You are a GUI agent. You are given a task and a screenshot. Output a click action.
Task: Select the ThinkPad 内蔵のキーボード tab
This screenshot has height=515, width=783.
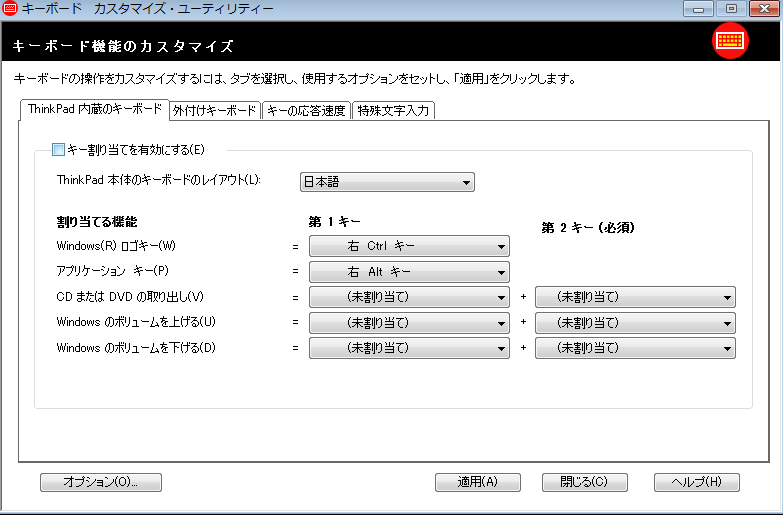tap(94, 109)
